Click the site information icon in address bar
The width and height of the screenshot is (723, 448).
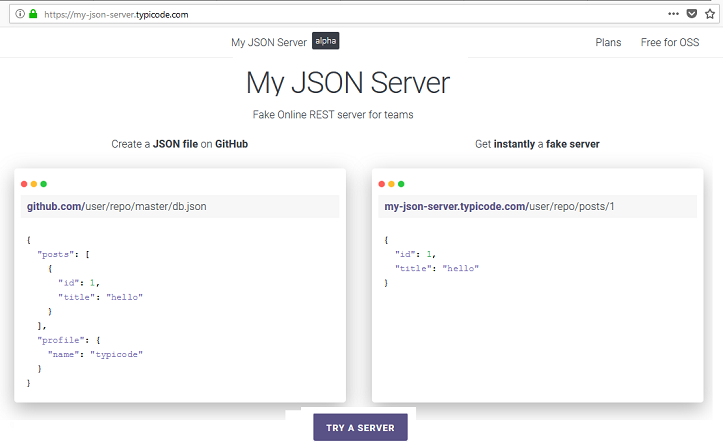coord(20,14)
